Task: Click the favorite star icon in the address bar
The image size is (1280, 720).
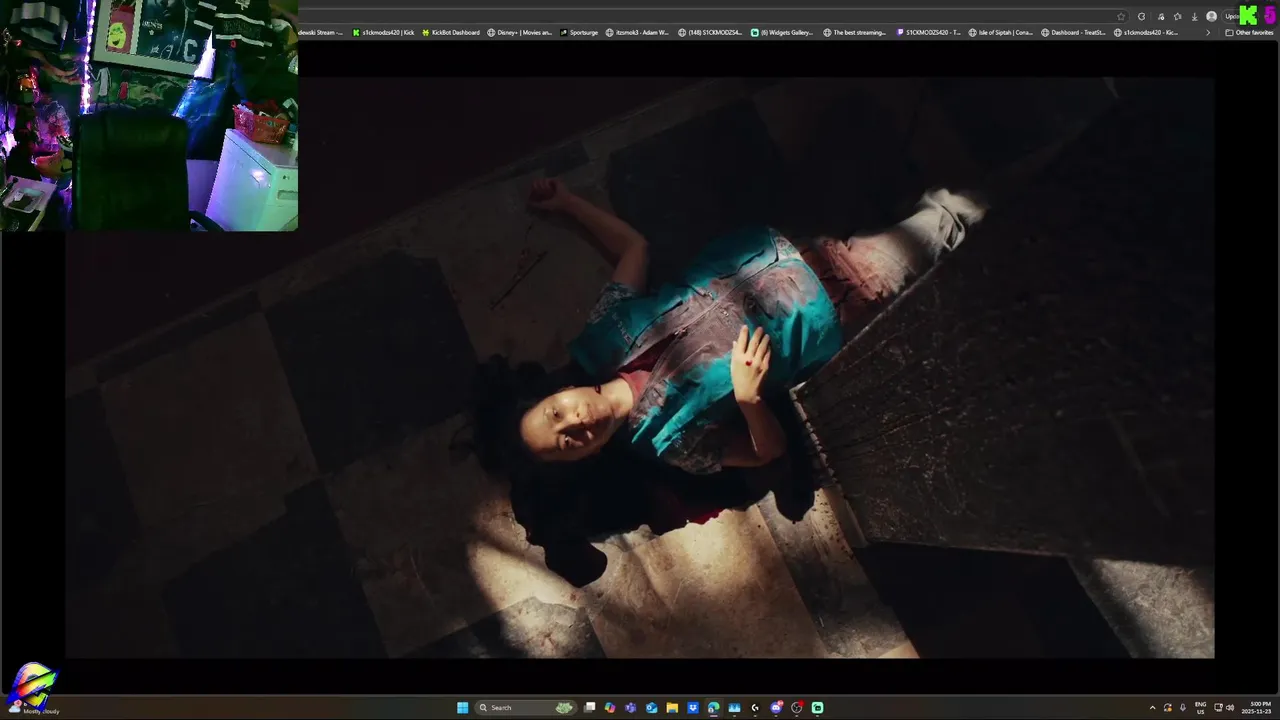Action: point(1121,17)
